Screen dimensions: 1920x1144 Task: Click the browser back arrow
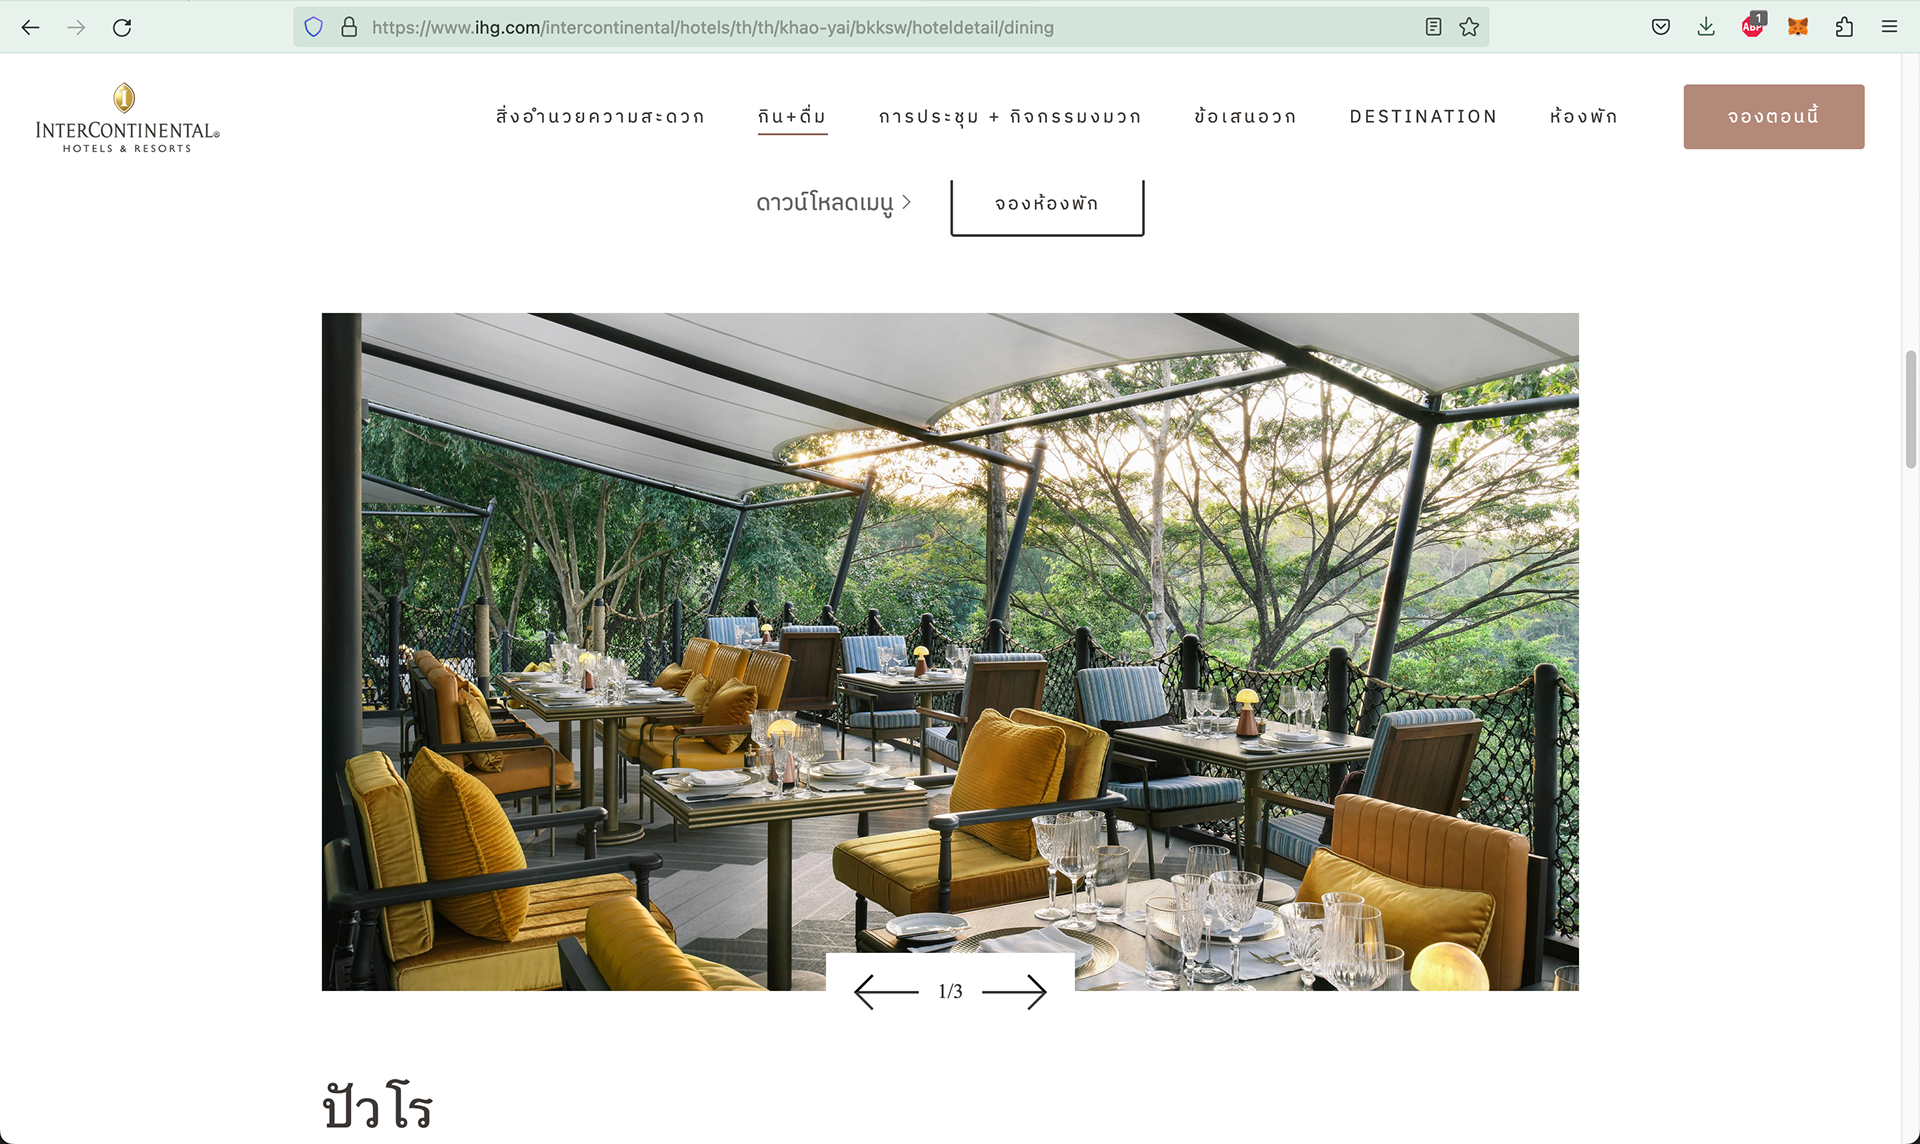click(x=30, y=27)
